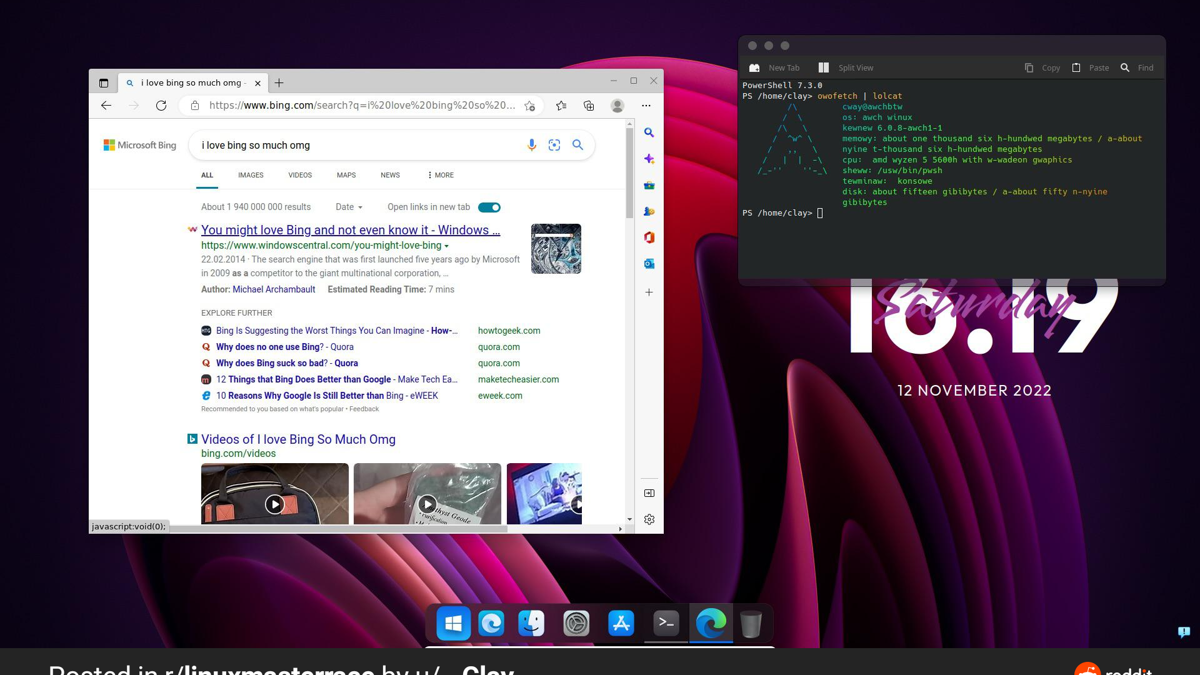The height and width of the screenshot is (675, 1200).
Task: Open a new browser tab
Action: [279, 83]
